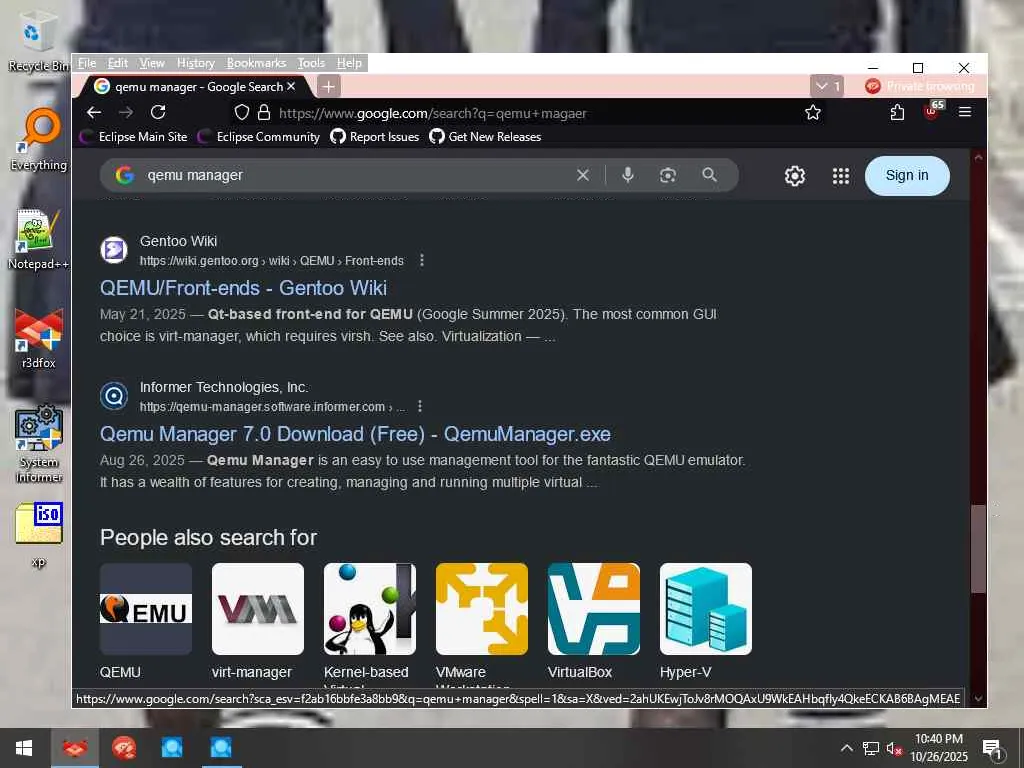Open the Edit menu
1024x768 pixels.
coord(118,63)
